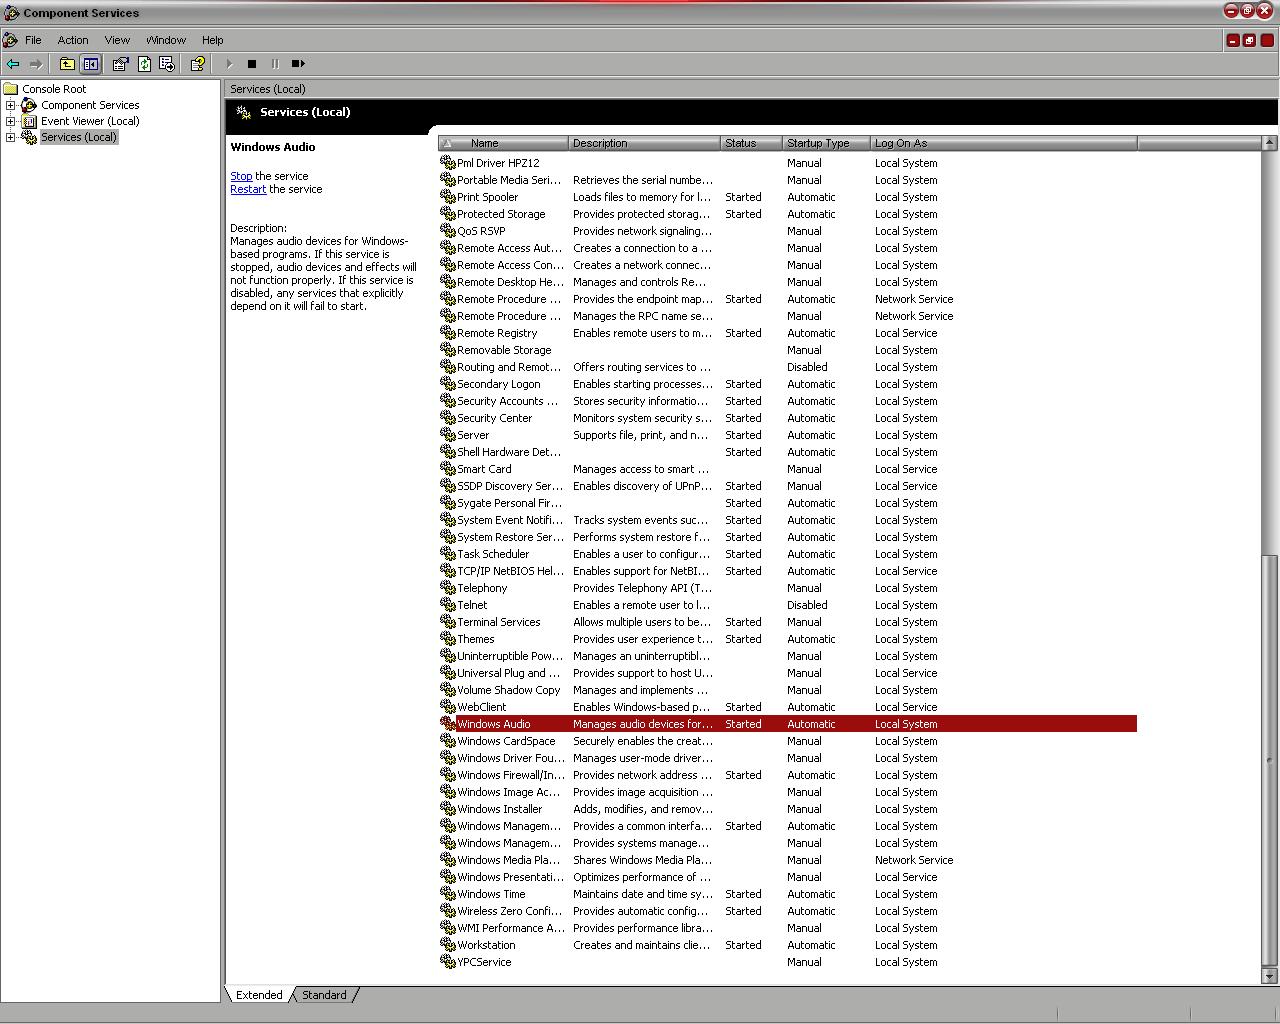Click the gear icon of Workstation service

pyautogui.click(x=448, y=945)
